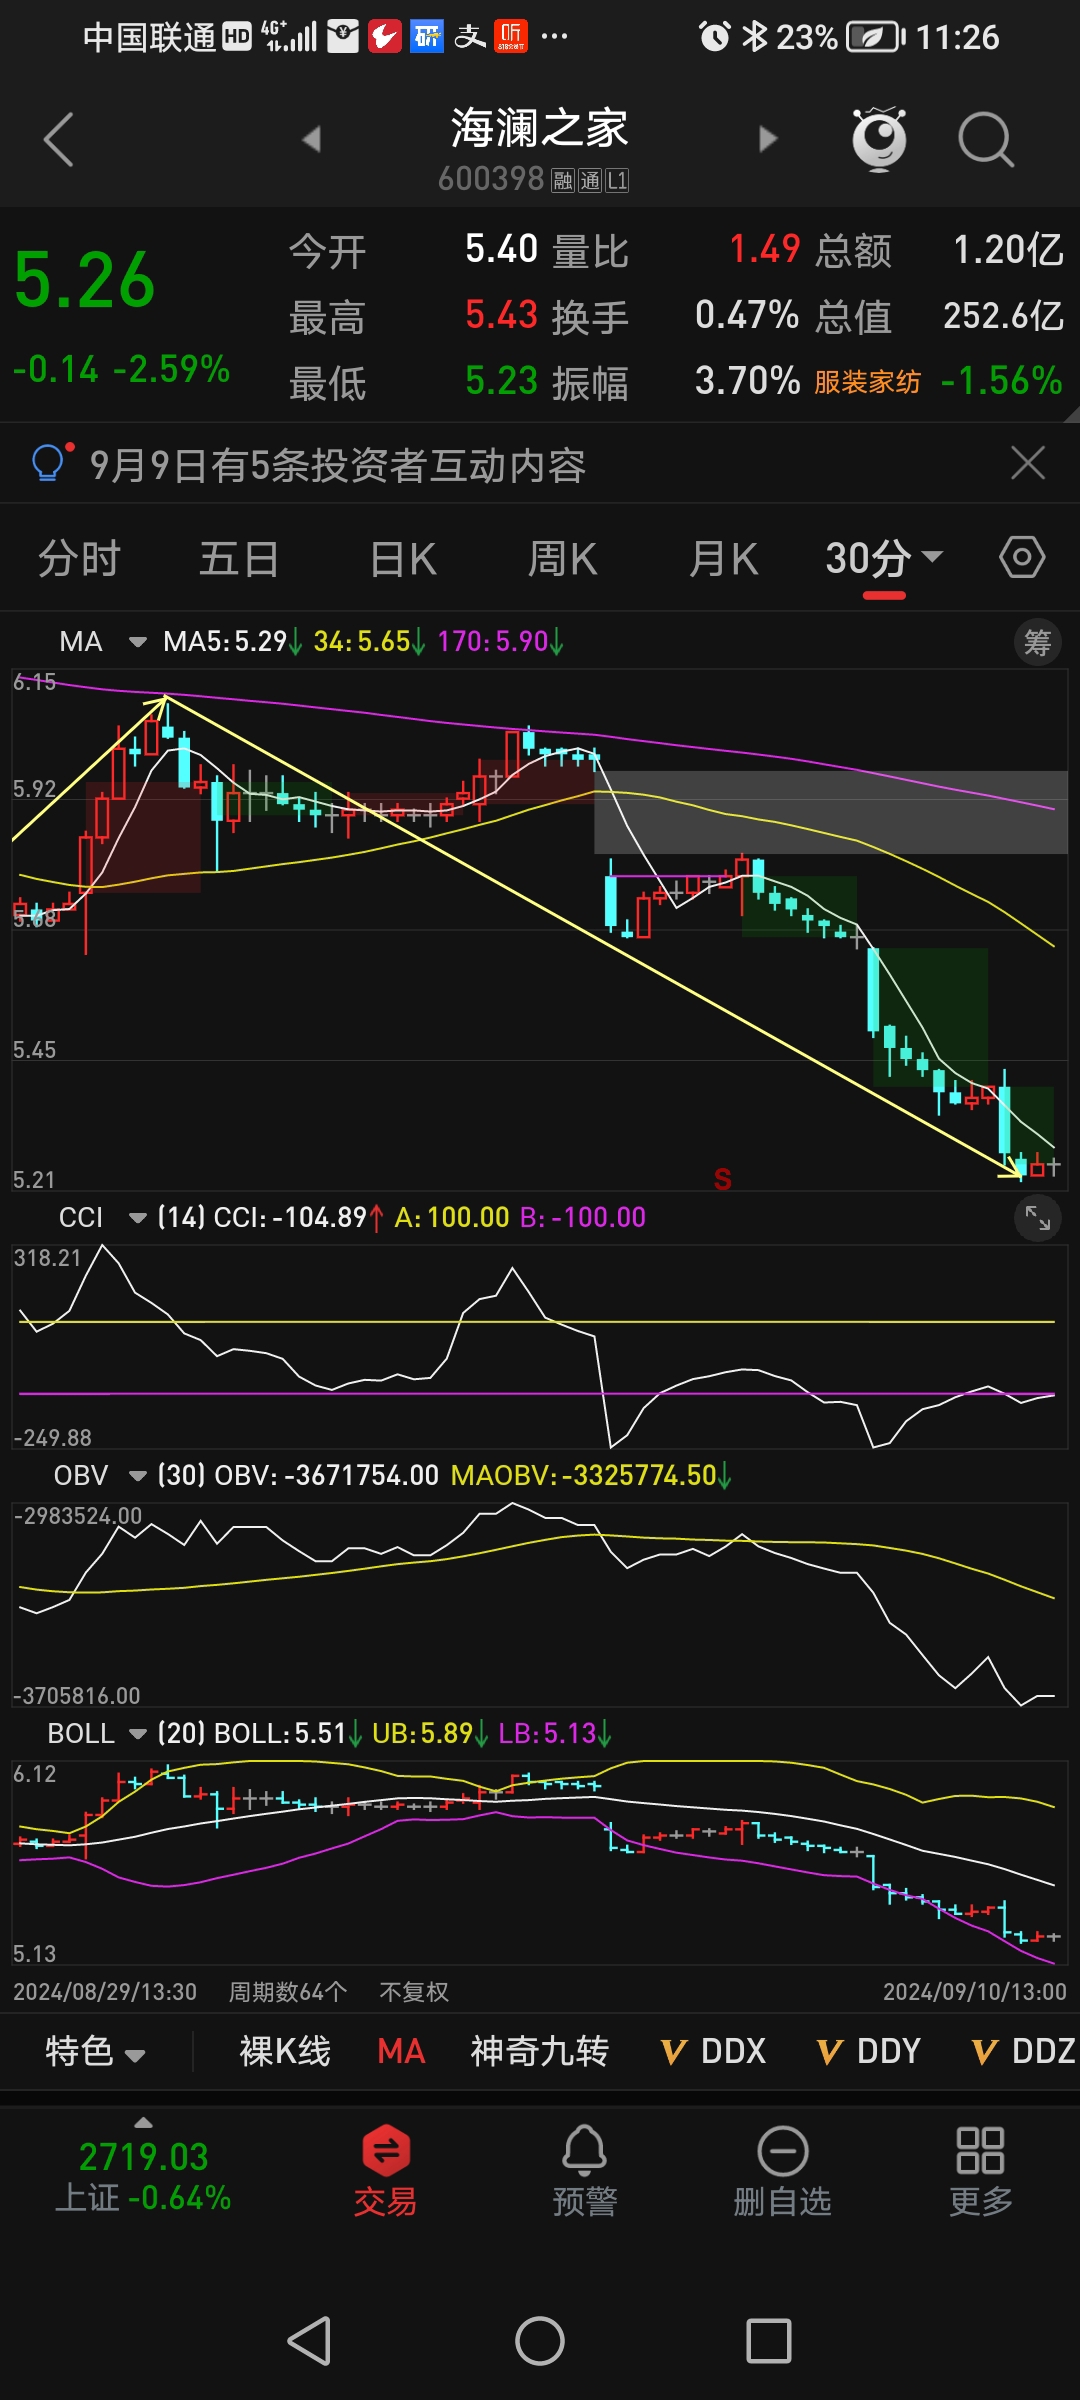
Task: Tap the UB:5.89 Bollinger value
Action: [x=430, y=1733]
